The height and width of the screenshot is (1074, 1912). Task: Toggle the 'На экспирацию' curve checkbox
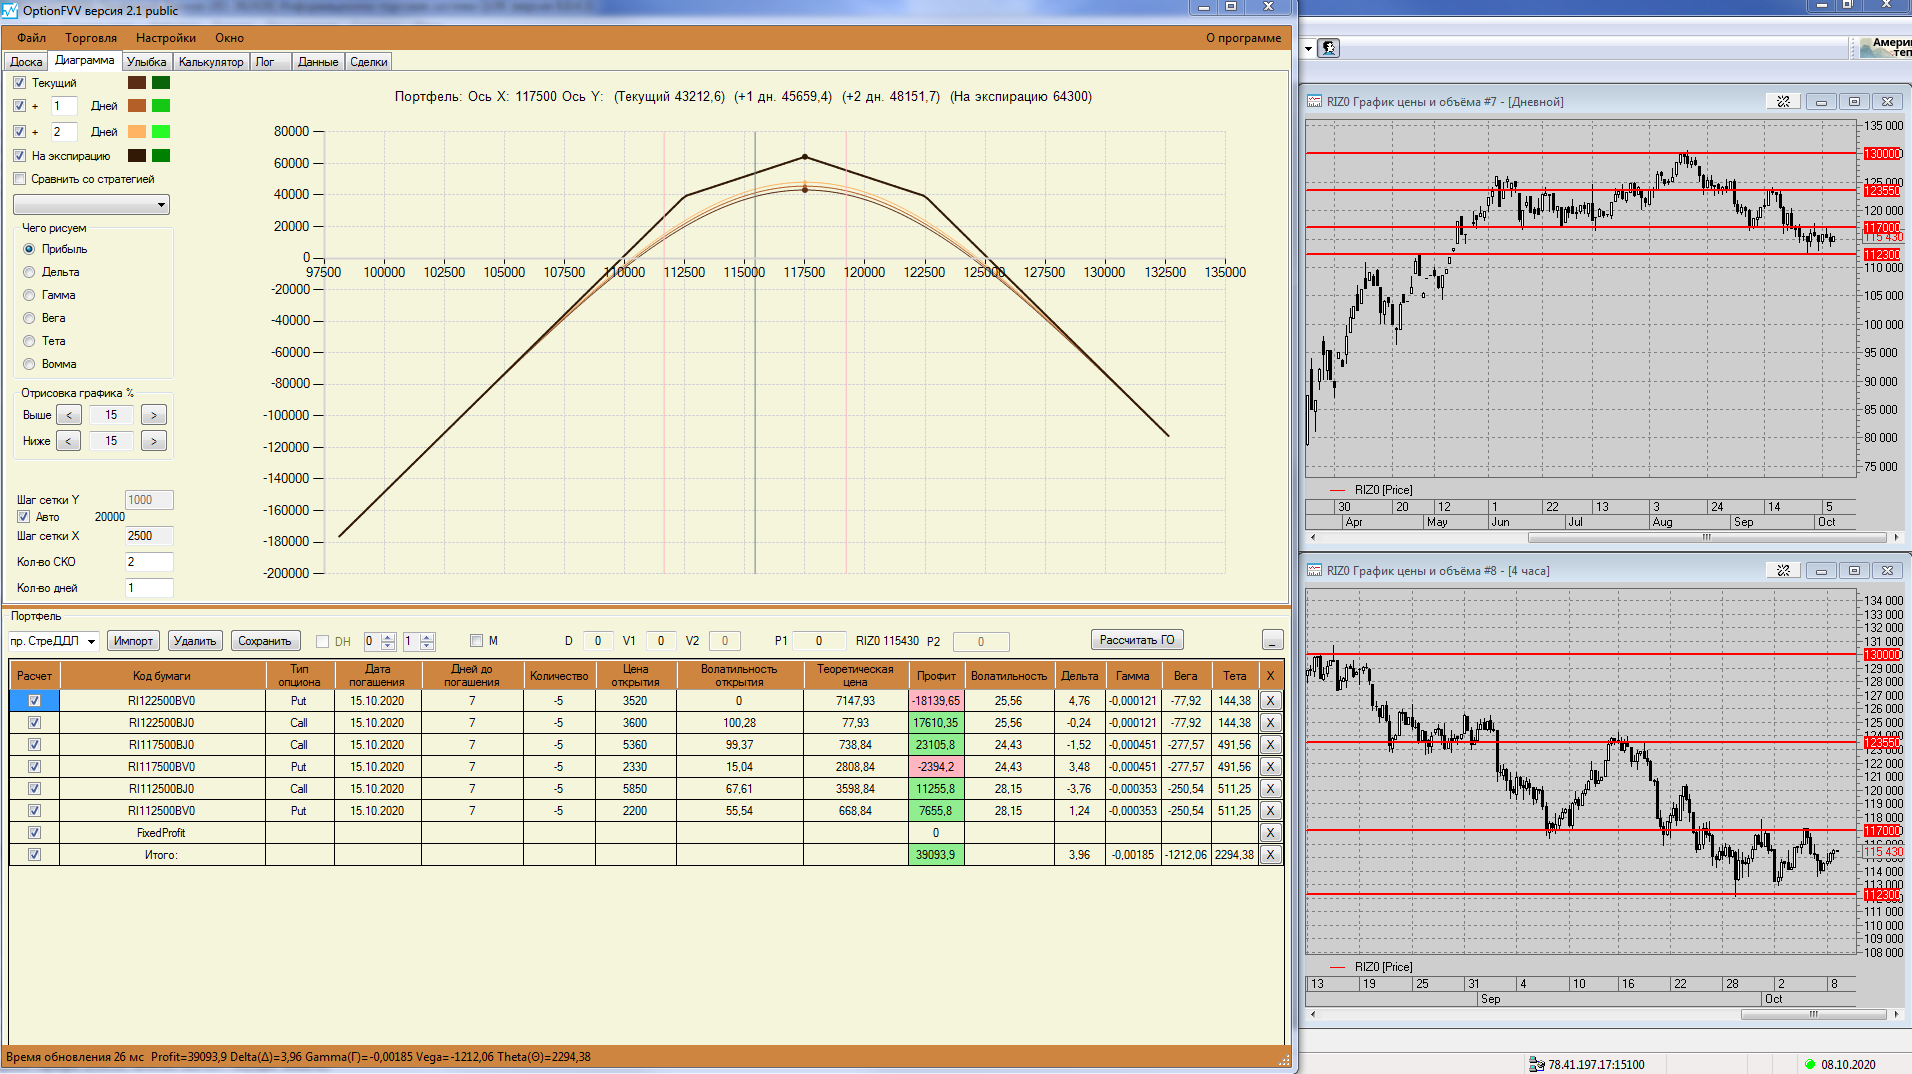[x=19, y=155]
